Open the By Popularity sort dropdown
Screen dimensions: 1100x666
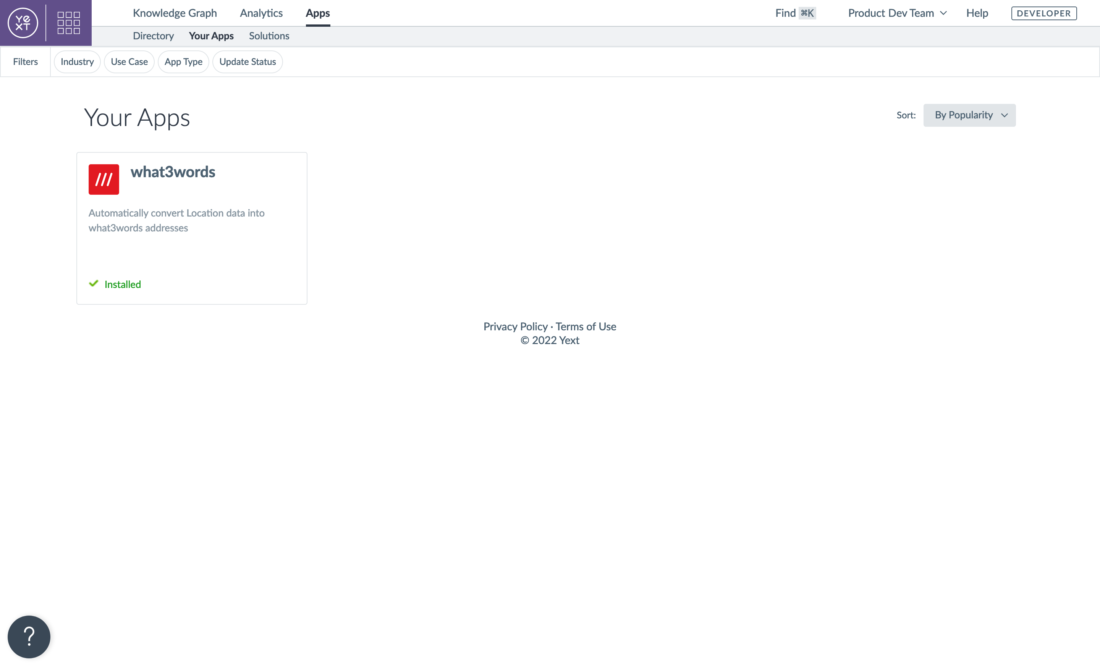click(x=969, y=115)
